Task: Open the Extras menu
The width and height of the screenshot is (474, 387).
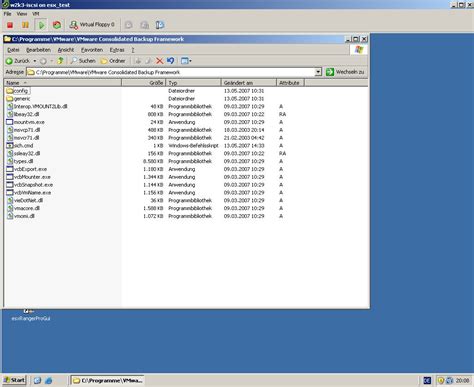Action: click(117, 50)
